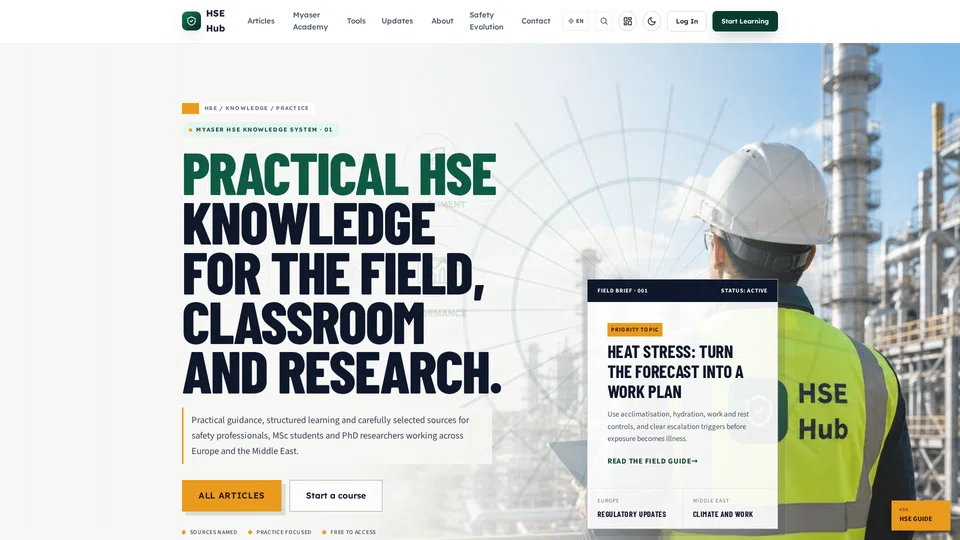Click the Log In button

686,21
